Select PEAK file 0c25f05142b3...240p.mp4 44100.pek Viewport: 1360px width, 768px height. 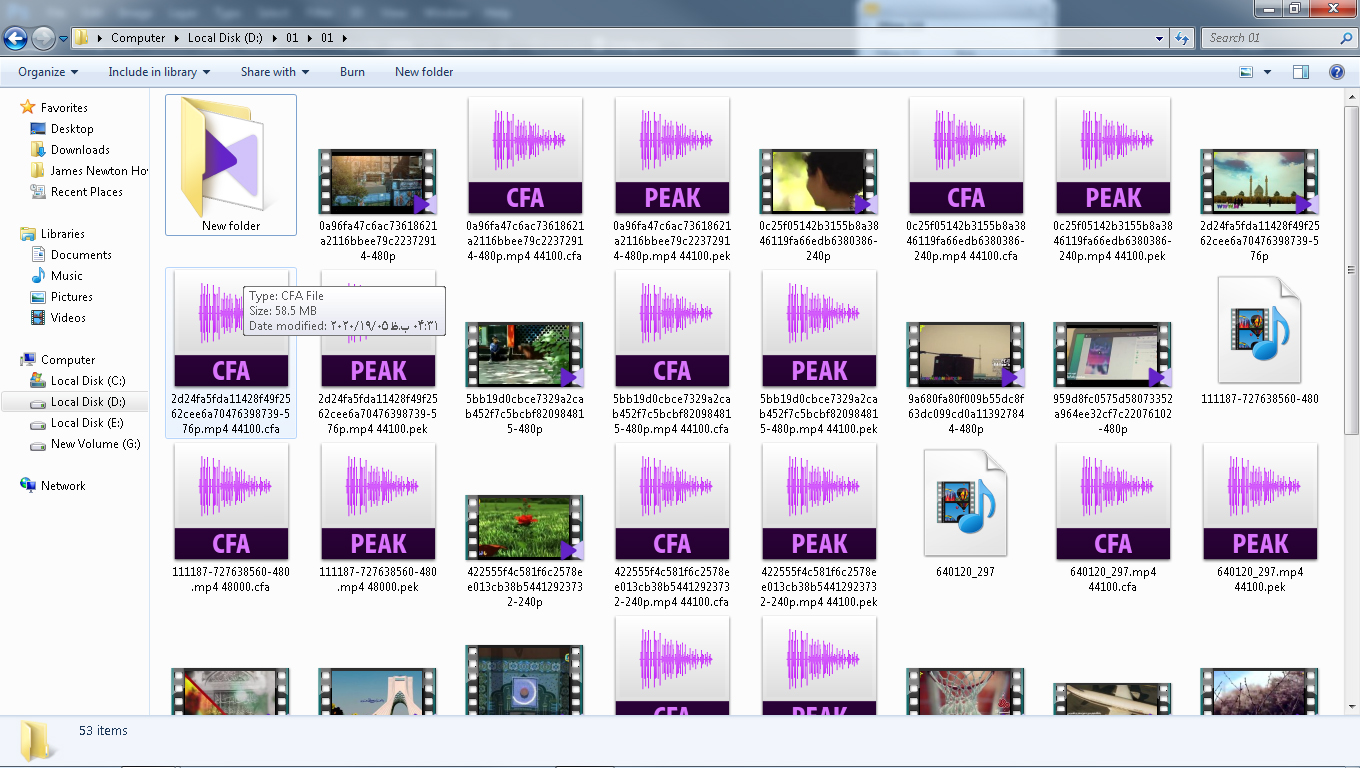(1113, 156)
